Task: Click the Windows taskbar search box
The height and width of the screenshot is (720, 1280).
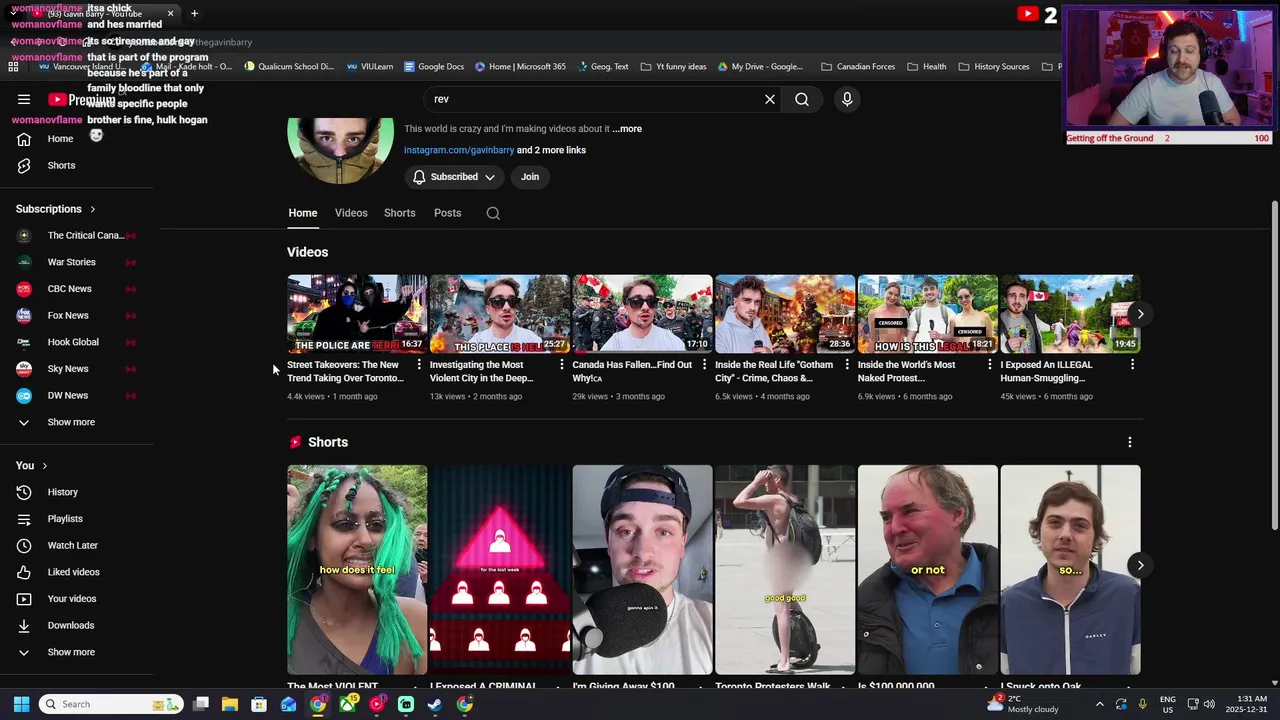Action: tap(113, 704)
